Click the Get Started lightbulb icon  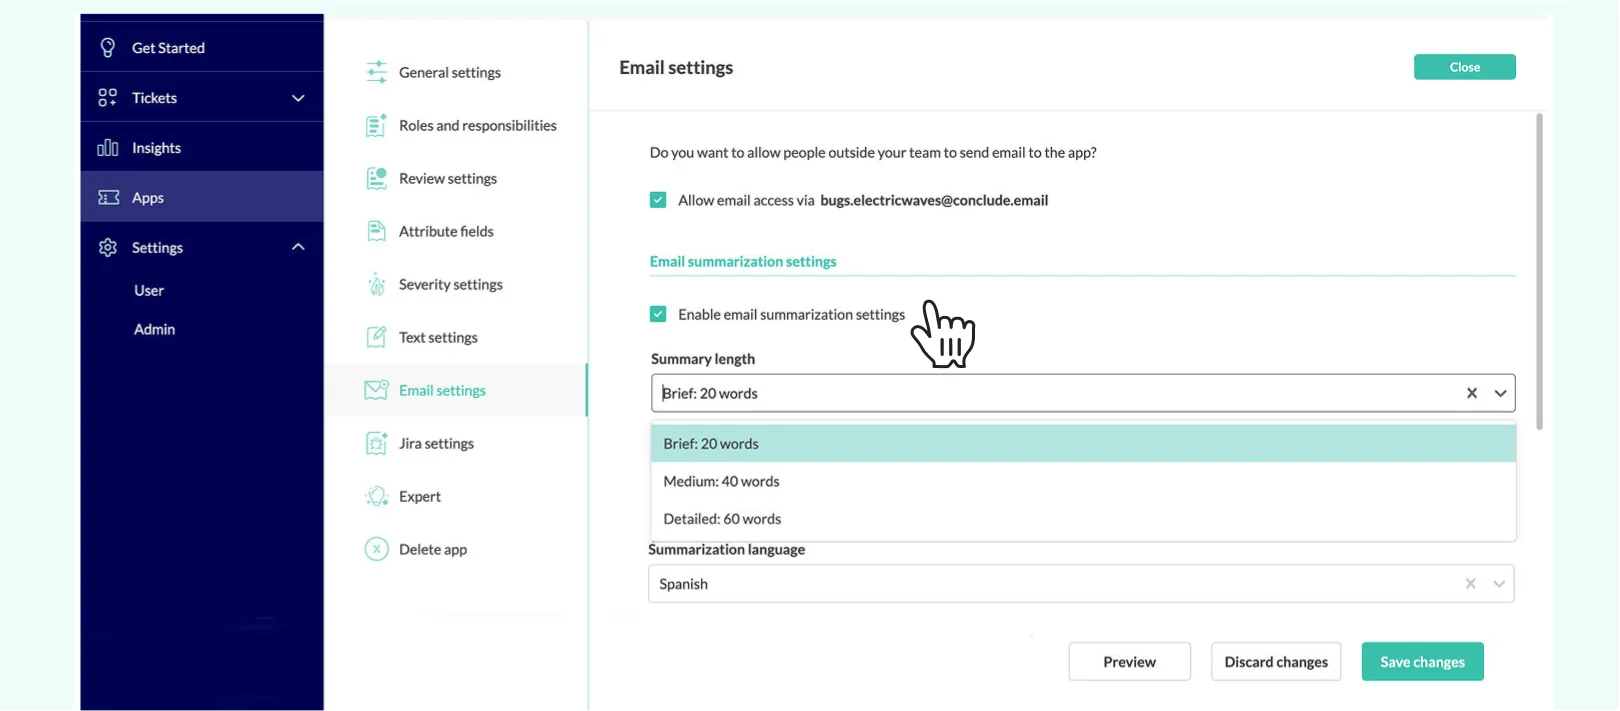click(108, 47)
